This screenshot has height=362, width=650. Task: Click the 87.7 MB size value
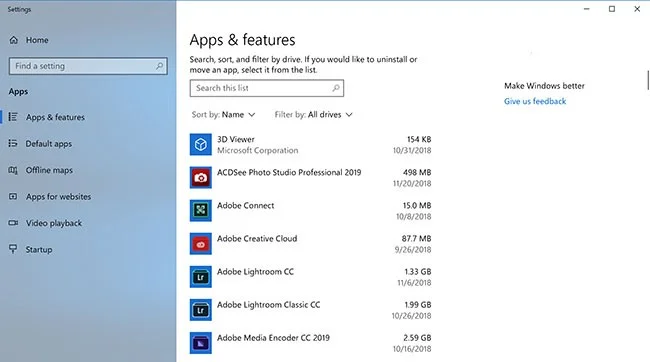click(x=416, y=239)
